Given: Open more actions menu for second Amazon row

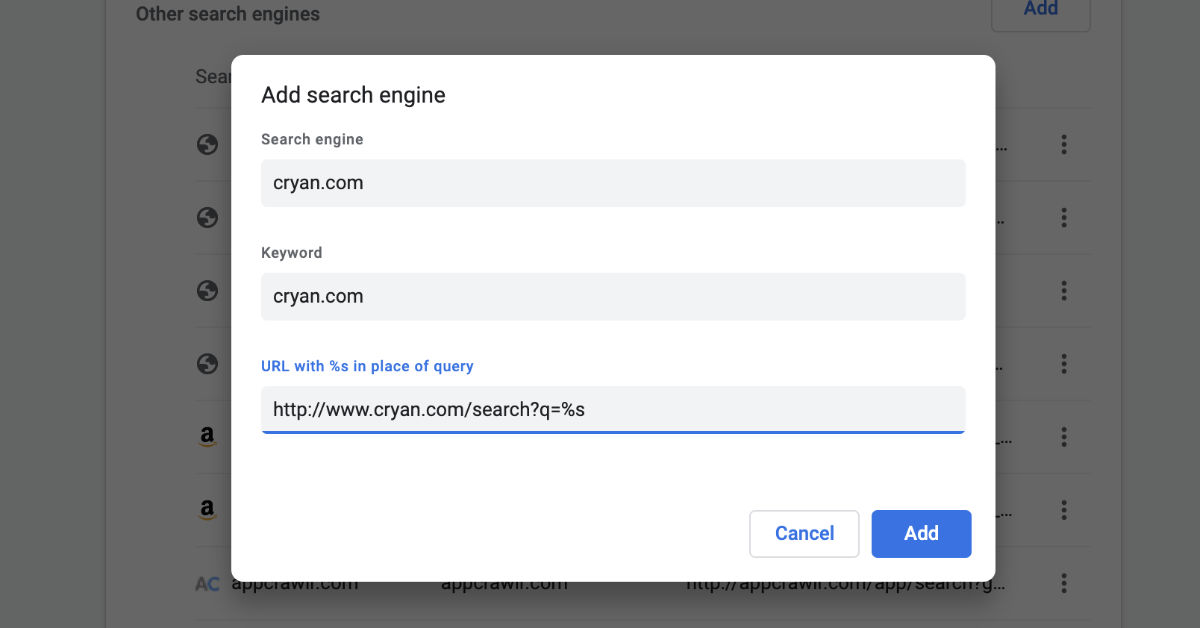Looking at the screenshot, I should (x=1064, y=510).
